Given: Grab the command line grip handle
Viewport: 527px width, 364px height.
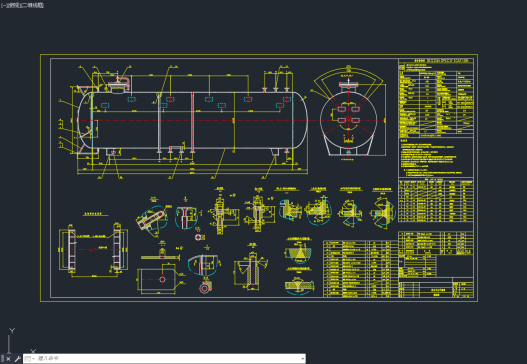Looking at the screenshot, I should [x=2, y=359].
